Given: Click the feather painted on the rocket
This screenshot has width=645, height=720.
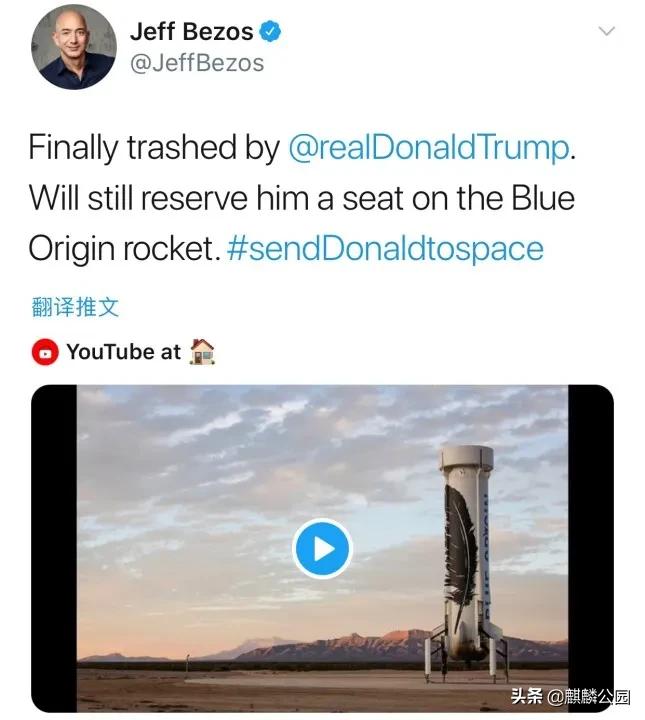Looking at the screenshot, I should click(x=462, y=540).
